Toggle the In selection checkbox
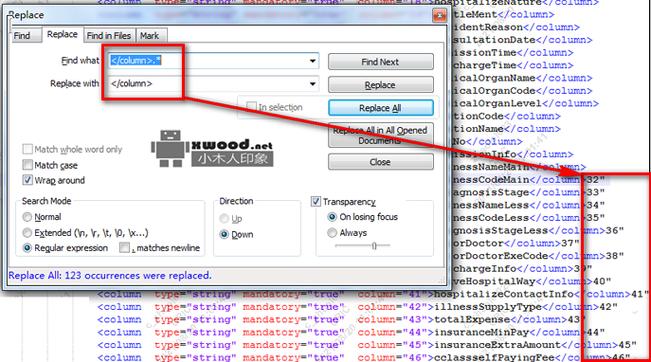This screenshot has width=651, height=362. pos(251,107)
